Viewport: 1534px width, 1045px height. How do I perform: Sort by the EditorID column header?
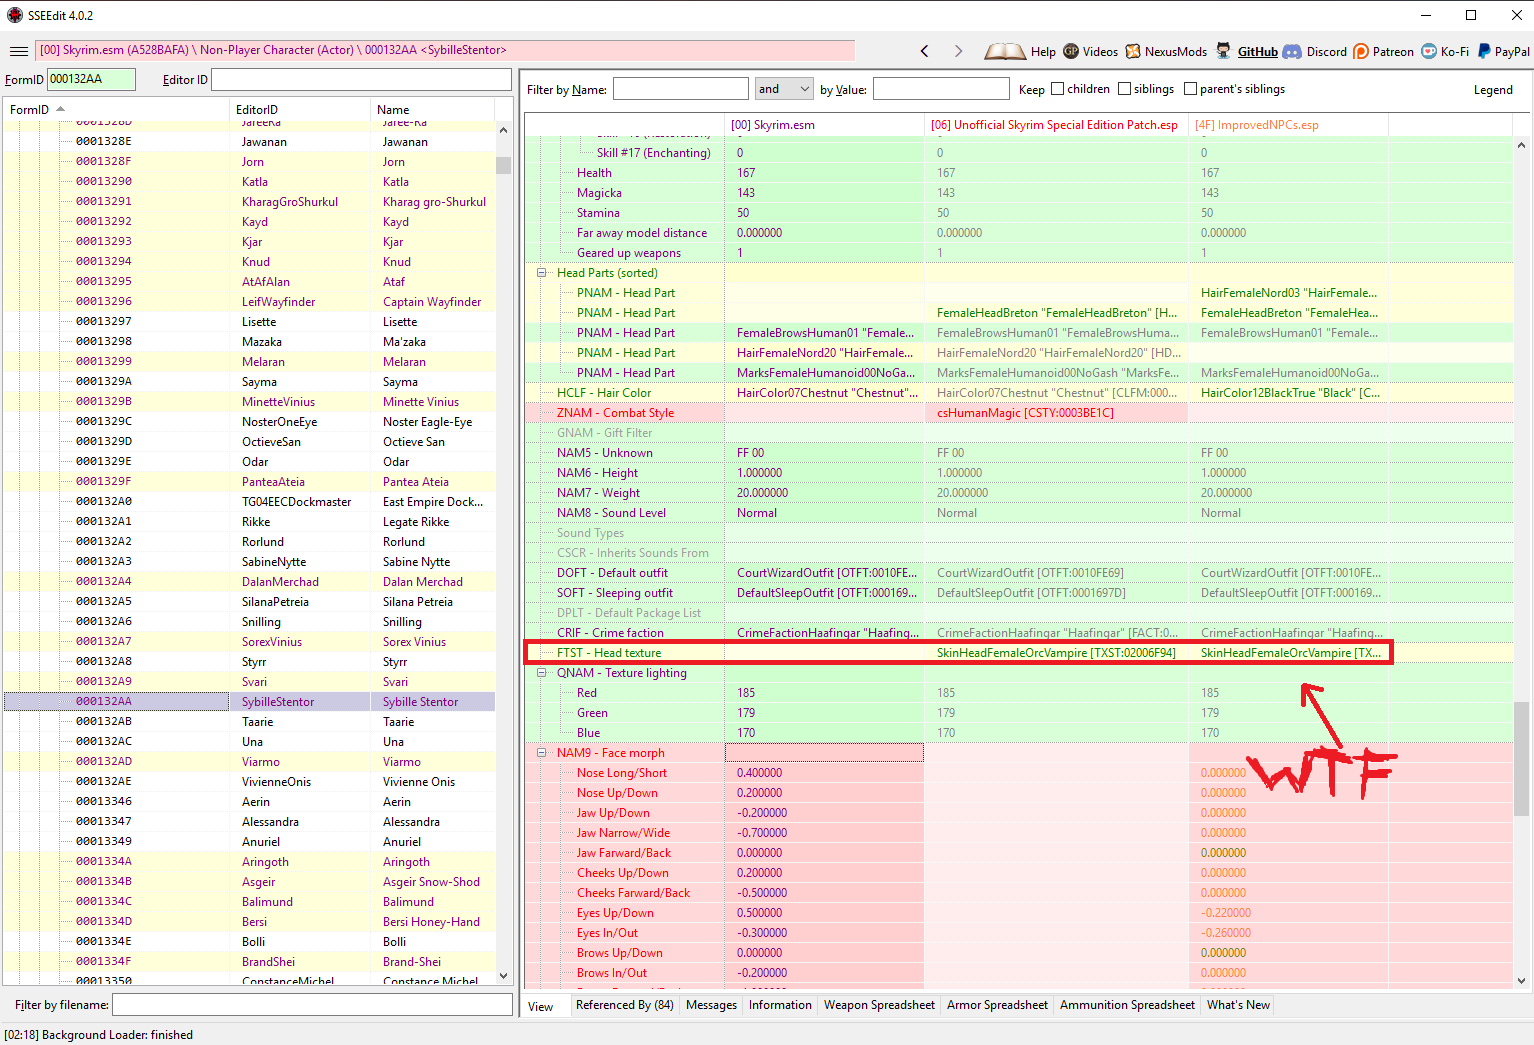[x=300, y=109]
